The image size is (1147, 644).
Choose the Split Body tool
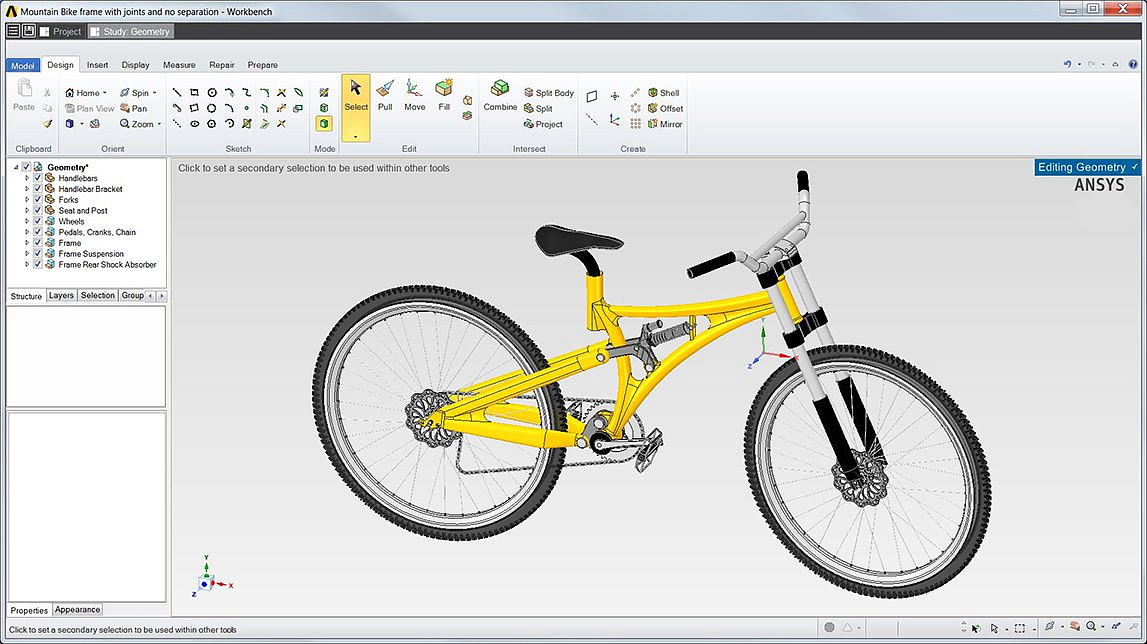548,93
